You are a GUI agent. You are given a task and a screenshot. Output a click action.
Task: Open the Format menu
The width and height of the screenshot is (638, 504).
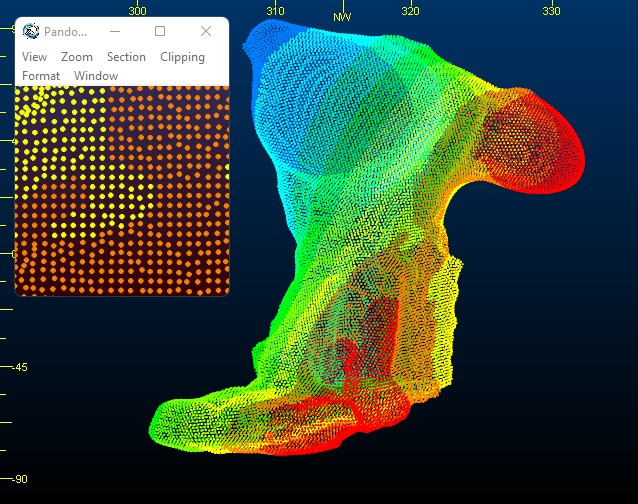tap(41, 76)
